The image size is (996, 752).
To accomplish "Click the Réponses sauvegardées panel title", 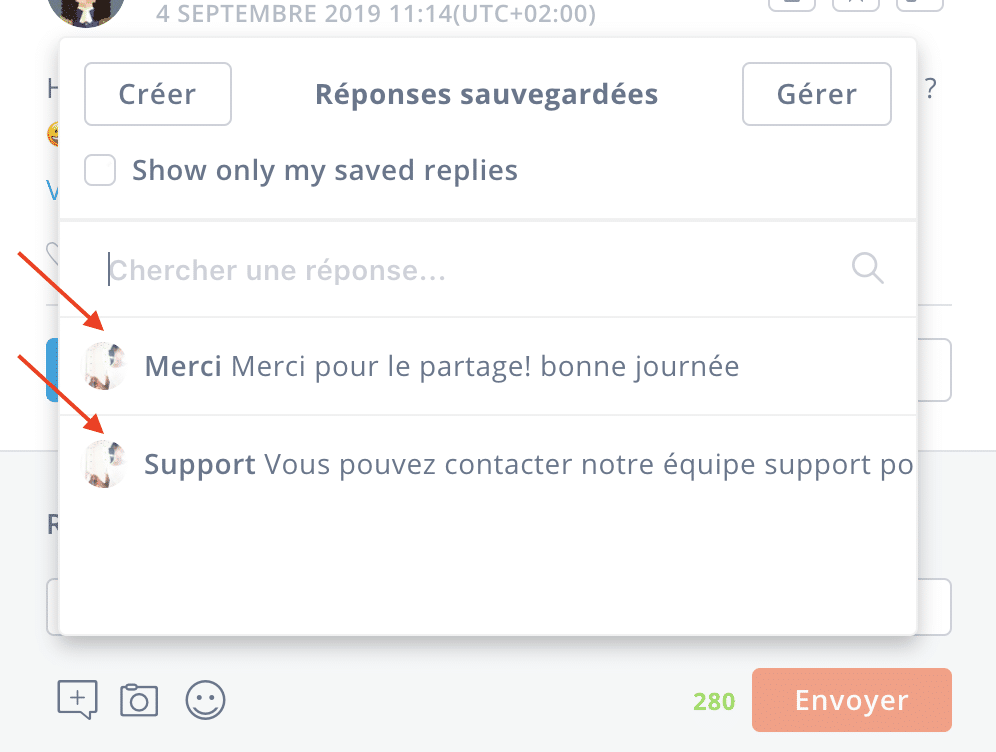I will coord(487,95).
